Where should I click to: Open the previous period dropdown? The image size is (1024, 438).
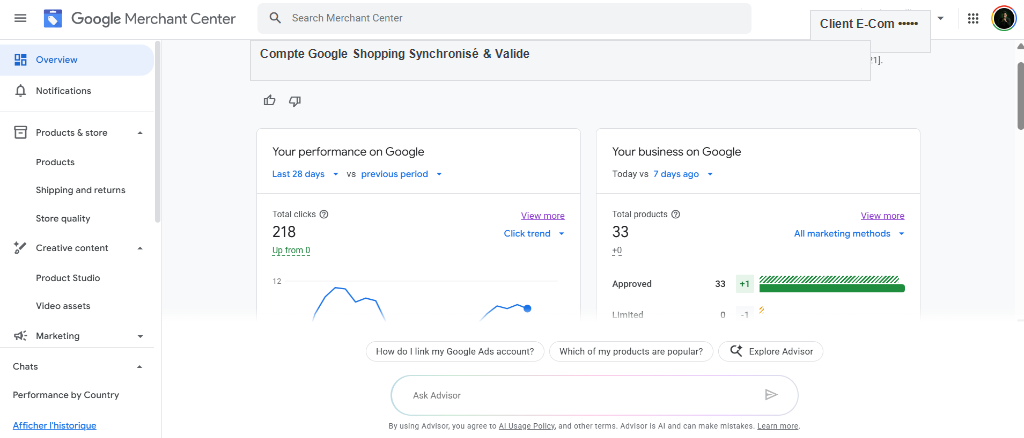pos(402,174)
